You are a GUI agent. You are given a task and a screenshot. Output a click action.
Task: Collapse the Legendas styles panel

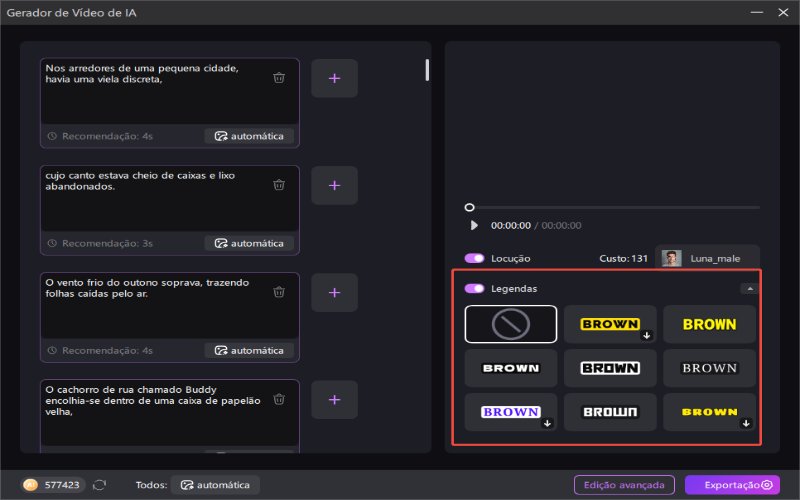pos(748,288)
